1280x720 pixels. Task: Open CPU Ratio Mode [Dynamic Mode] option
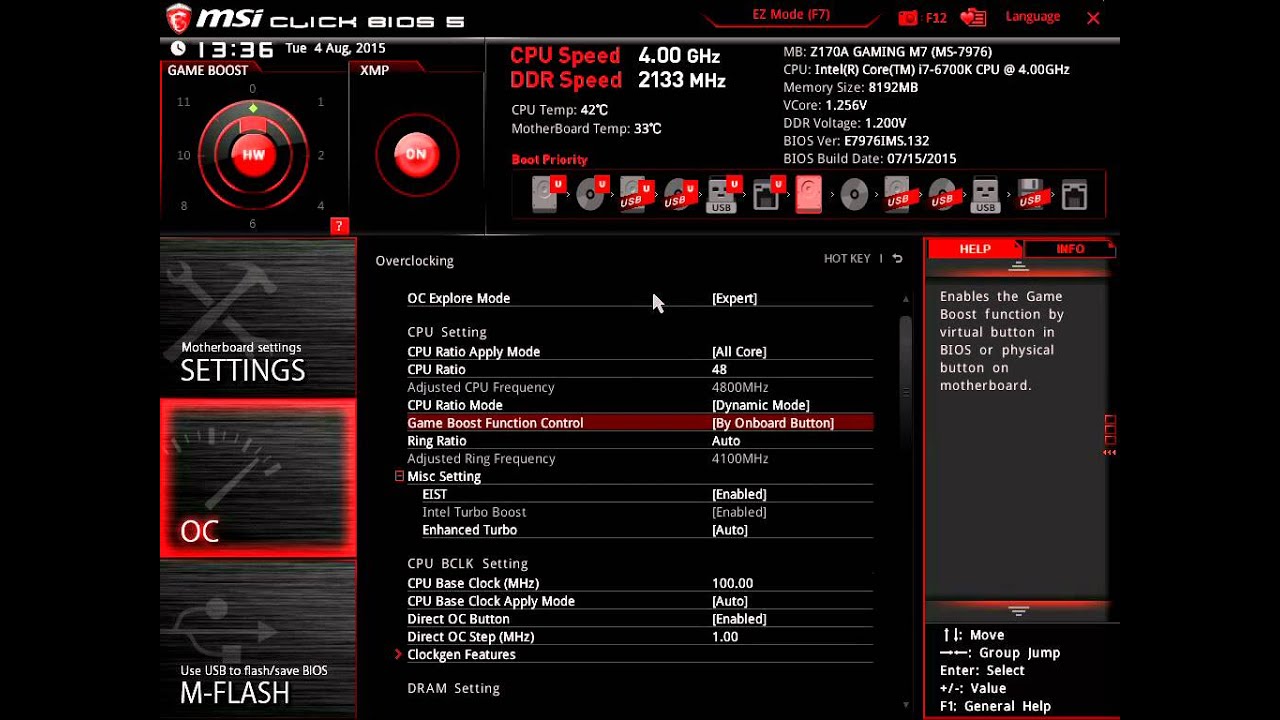[x=639, y=405]
